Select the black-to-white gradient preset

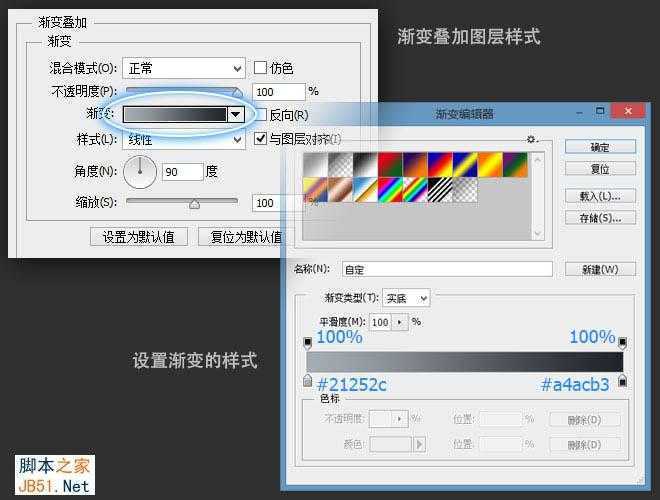tap(365, 165)
